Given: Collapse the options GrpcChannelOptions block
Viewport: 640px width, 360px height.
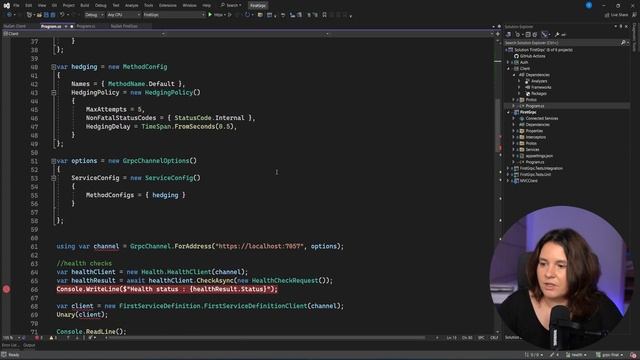Looking at the screenshot, I should [53, 161].
